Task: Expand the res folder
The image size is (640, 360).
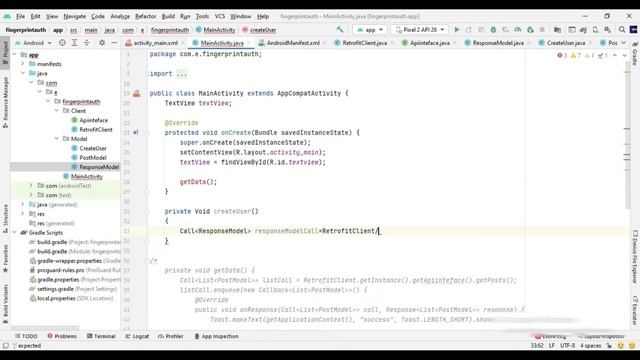Action: tap(23, 213)
